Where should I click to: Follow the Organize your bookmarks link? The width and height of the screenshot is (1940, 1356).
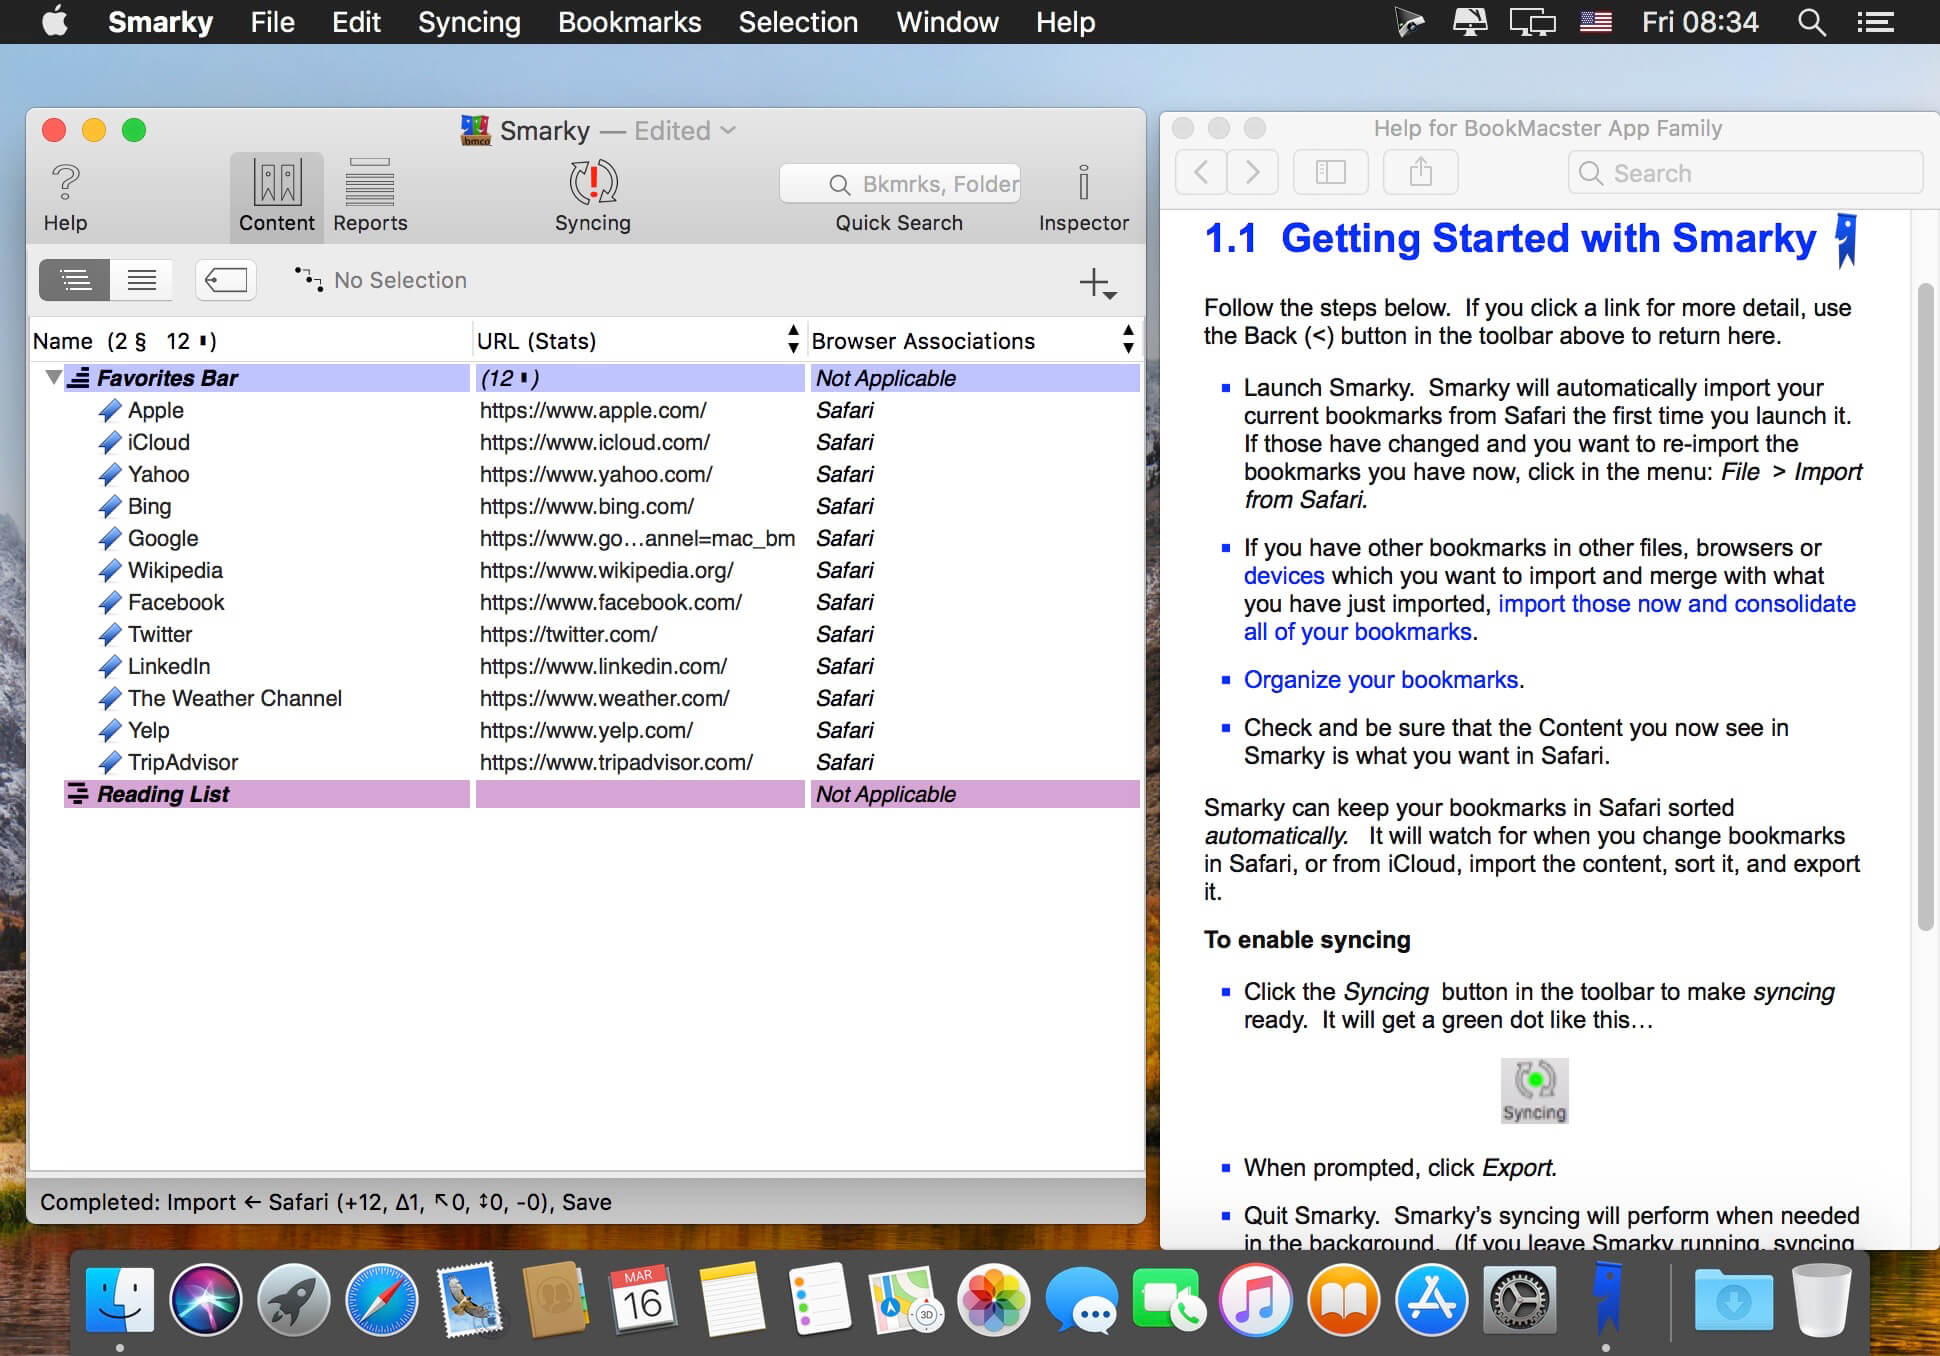[1380, 680]
